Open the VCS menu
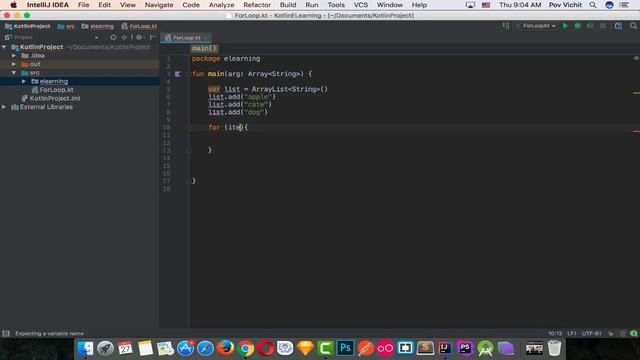This screenshot has height=360, width=640. [361, 5]
